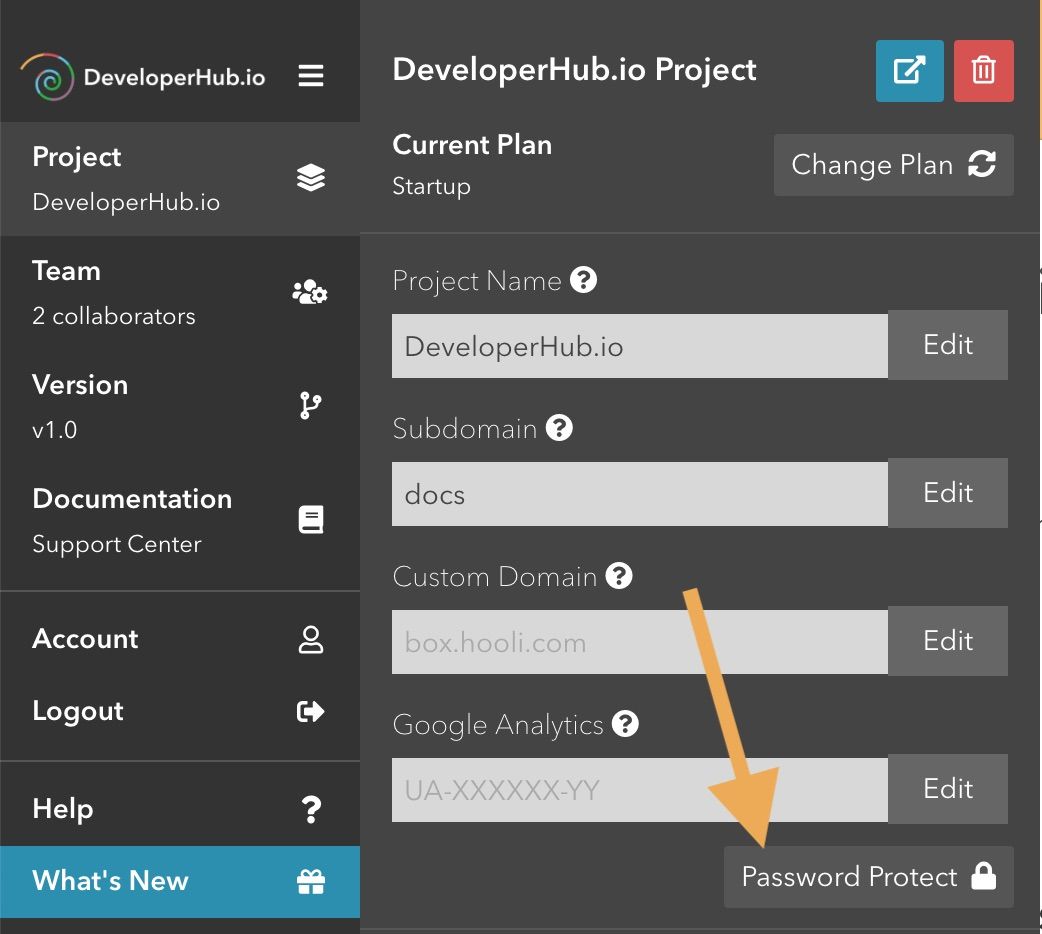Click the team collaborators gear icon
This screenshot has height=934, width=1042.
coord(310,292)
